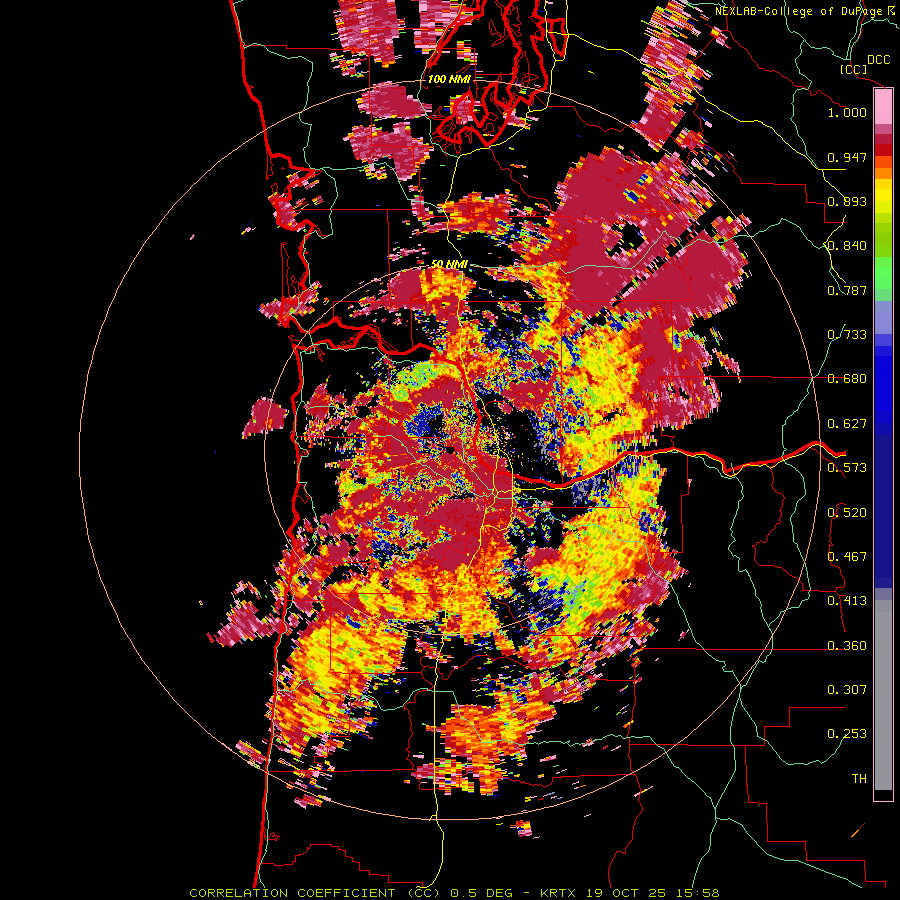Select the 0.893 scale value
The height and width of the screenshot is (900, 900).
click(847, 201)
